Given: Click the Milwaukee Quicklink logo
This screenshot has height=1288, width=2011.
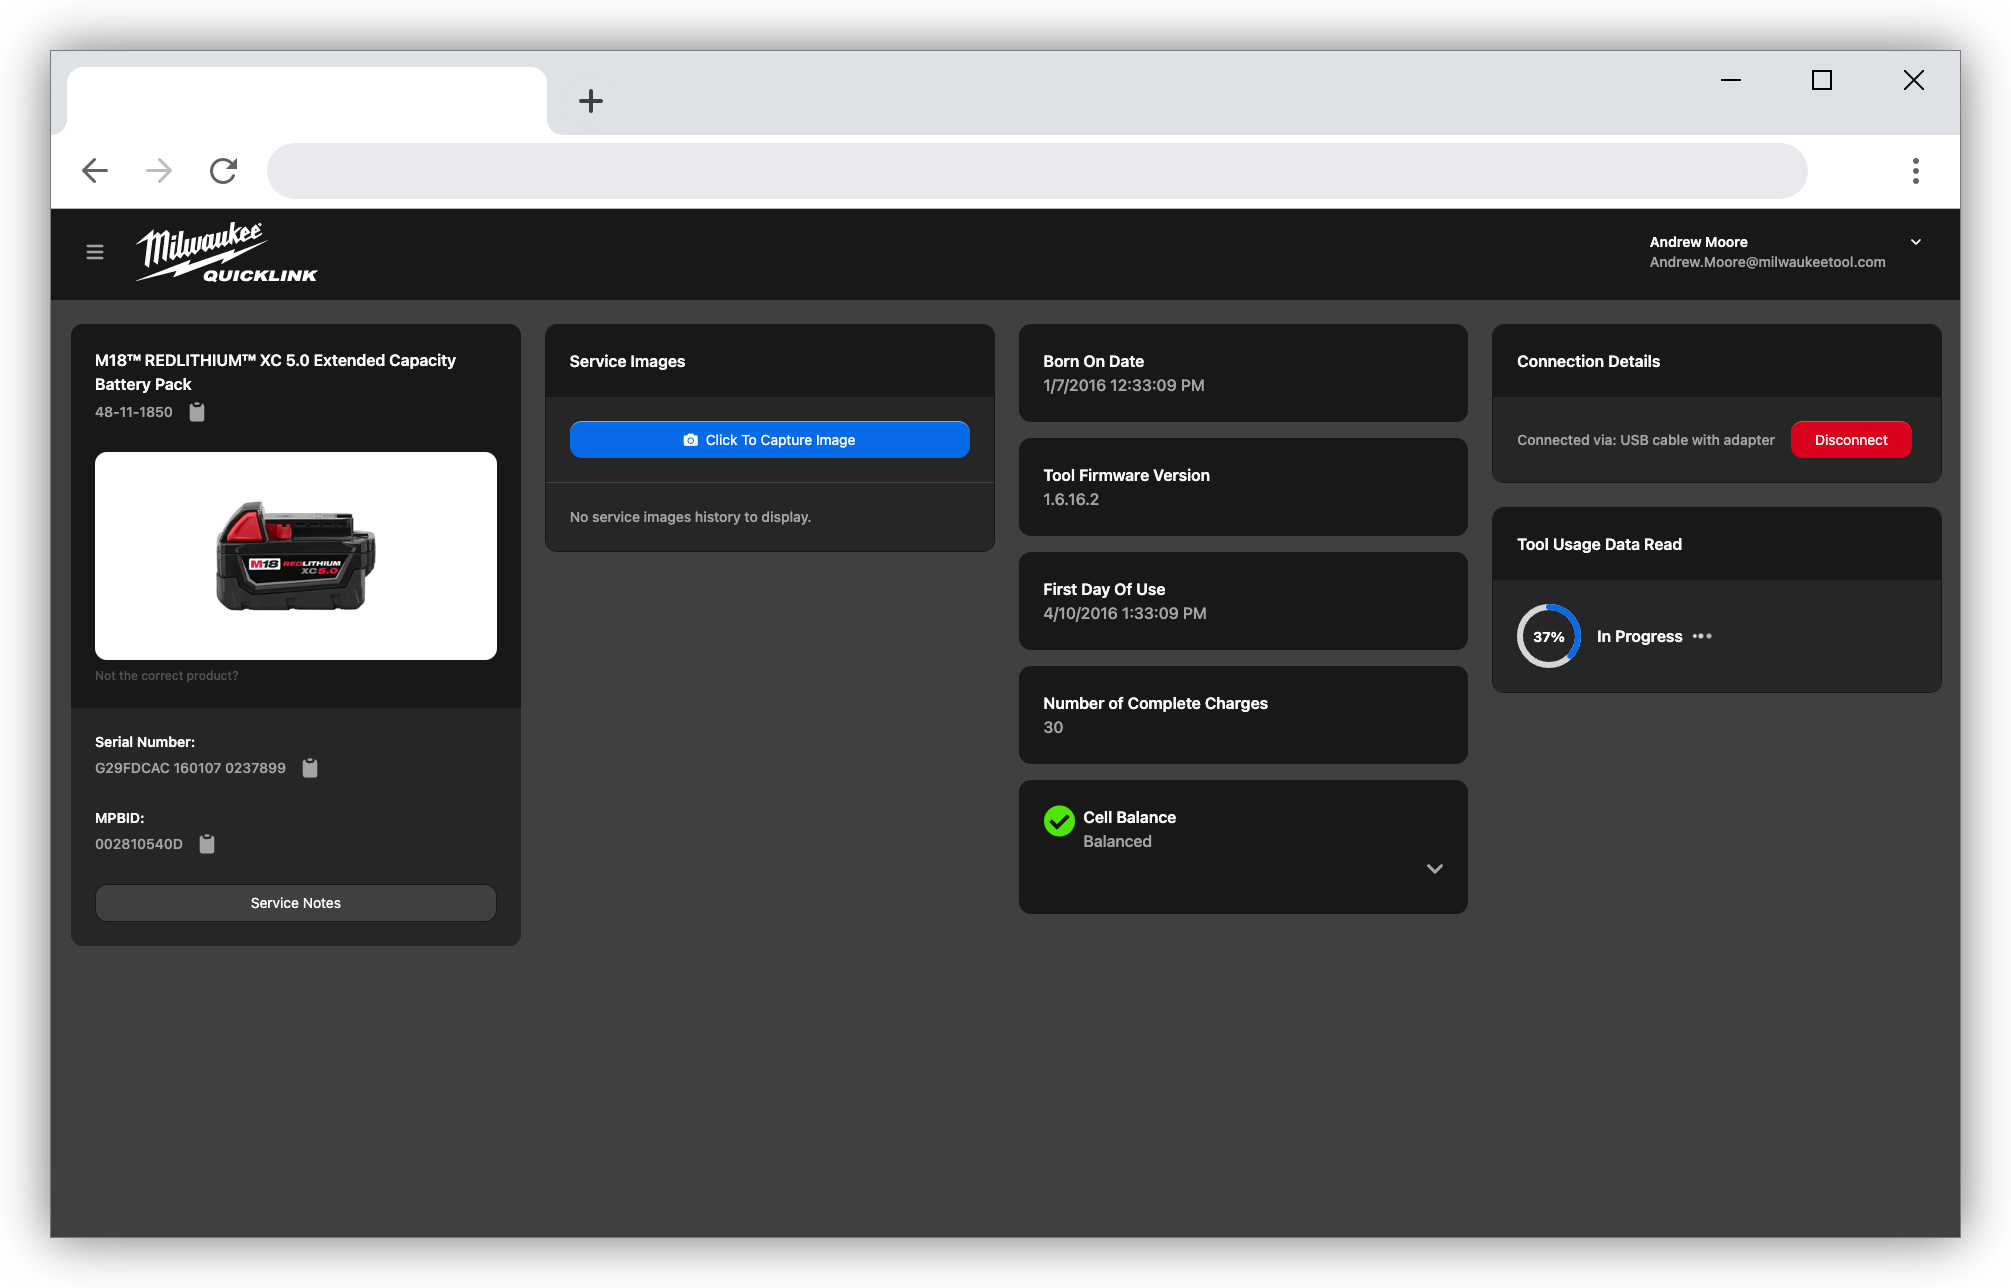Looking at the screenshot, I should tap(227, 253).
